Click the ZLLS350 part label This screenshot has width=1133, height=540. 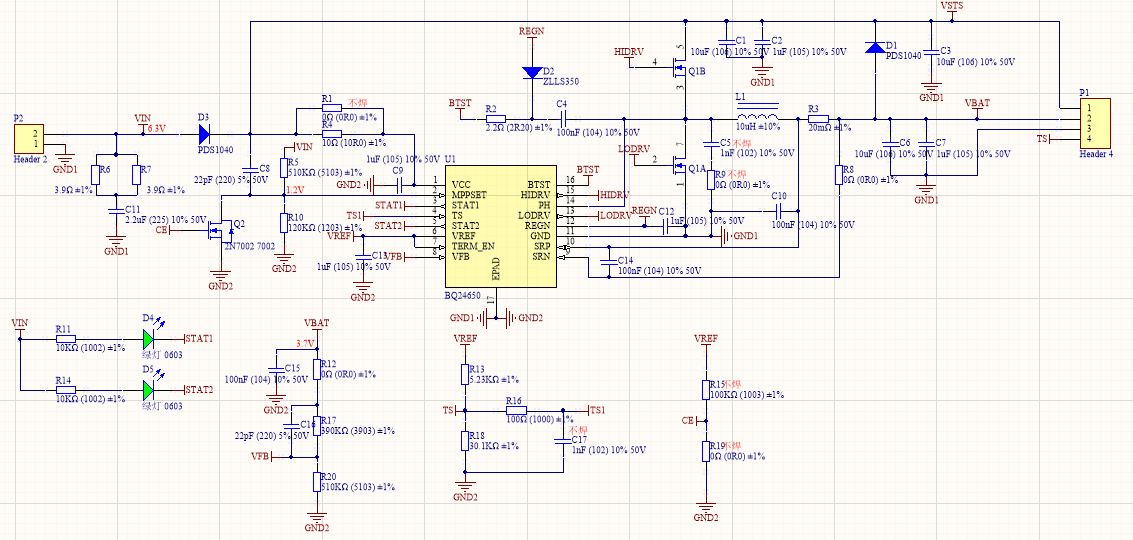coord(562,82)
